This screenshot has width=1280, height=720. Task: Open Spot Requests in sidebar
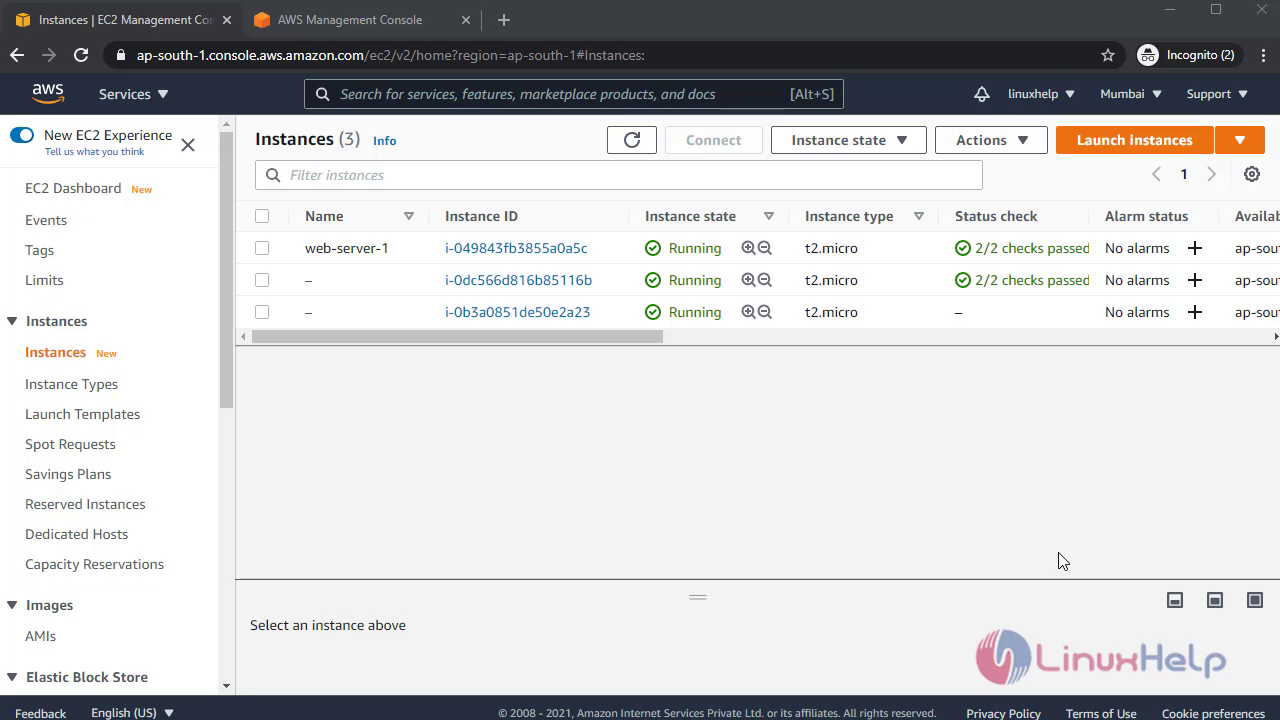(70, 444)
